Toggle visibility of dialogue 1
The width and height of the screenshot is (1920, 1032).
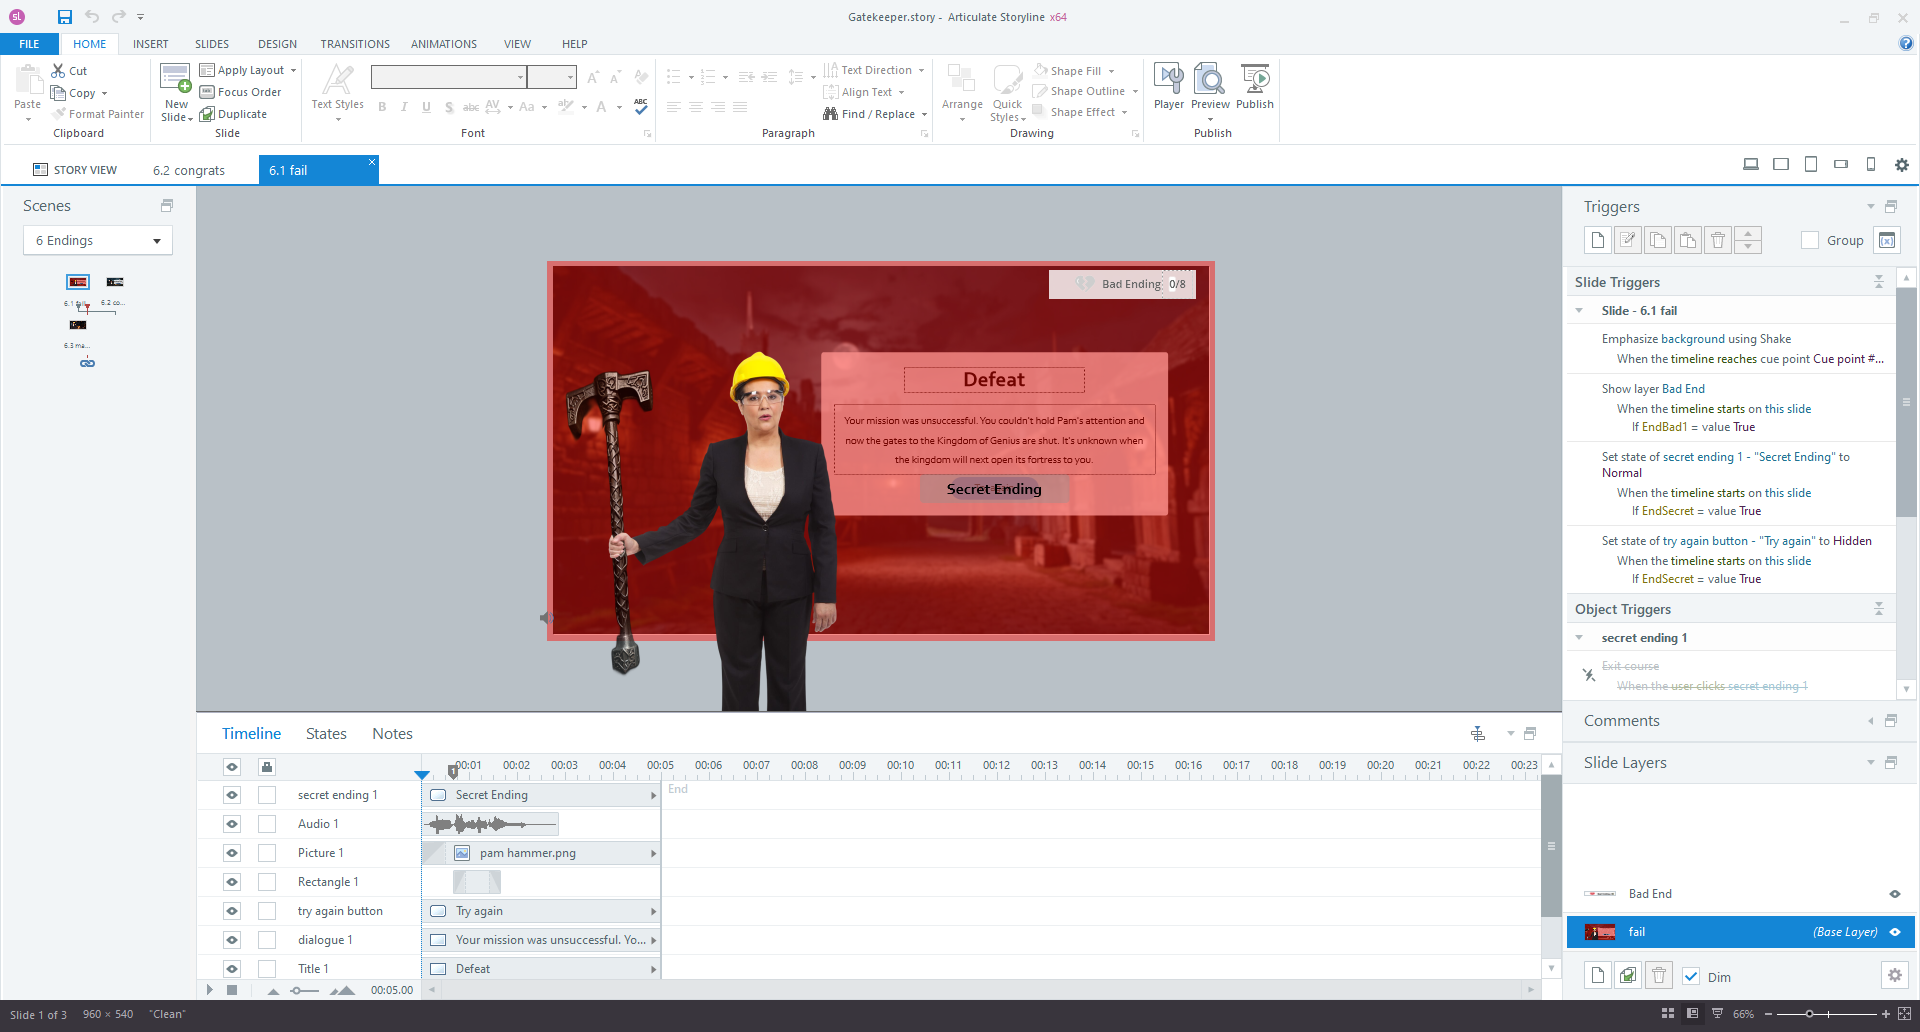tap(232, 940)
